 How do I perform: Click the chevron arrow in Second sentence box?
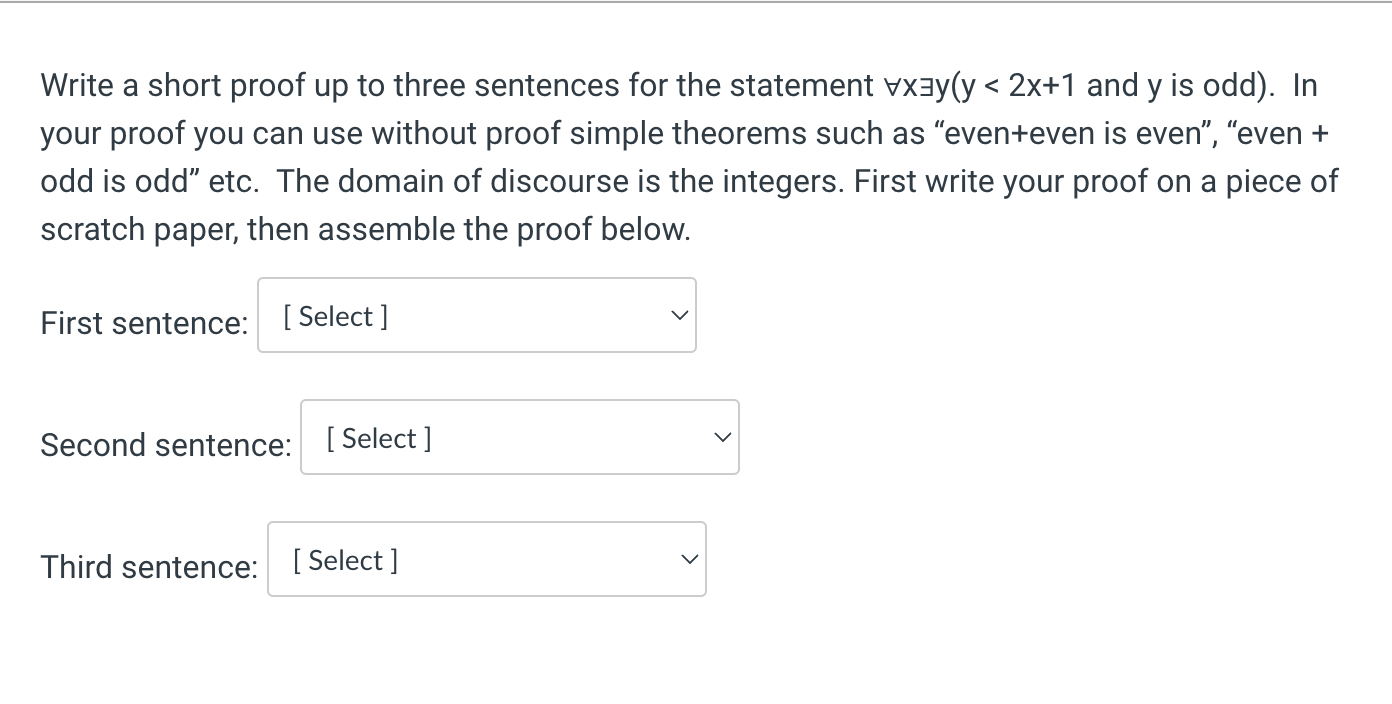tap(722, 438)
